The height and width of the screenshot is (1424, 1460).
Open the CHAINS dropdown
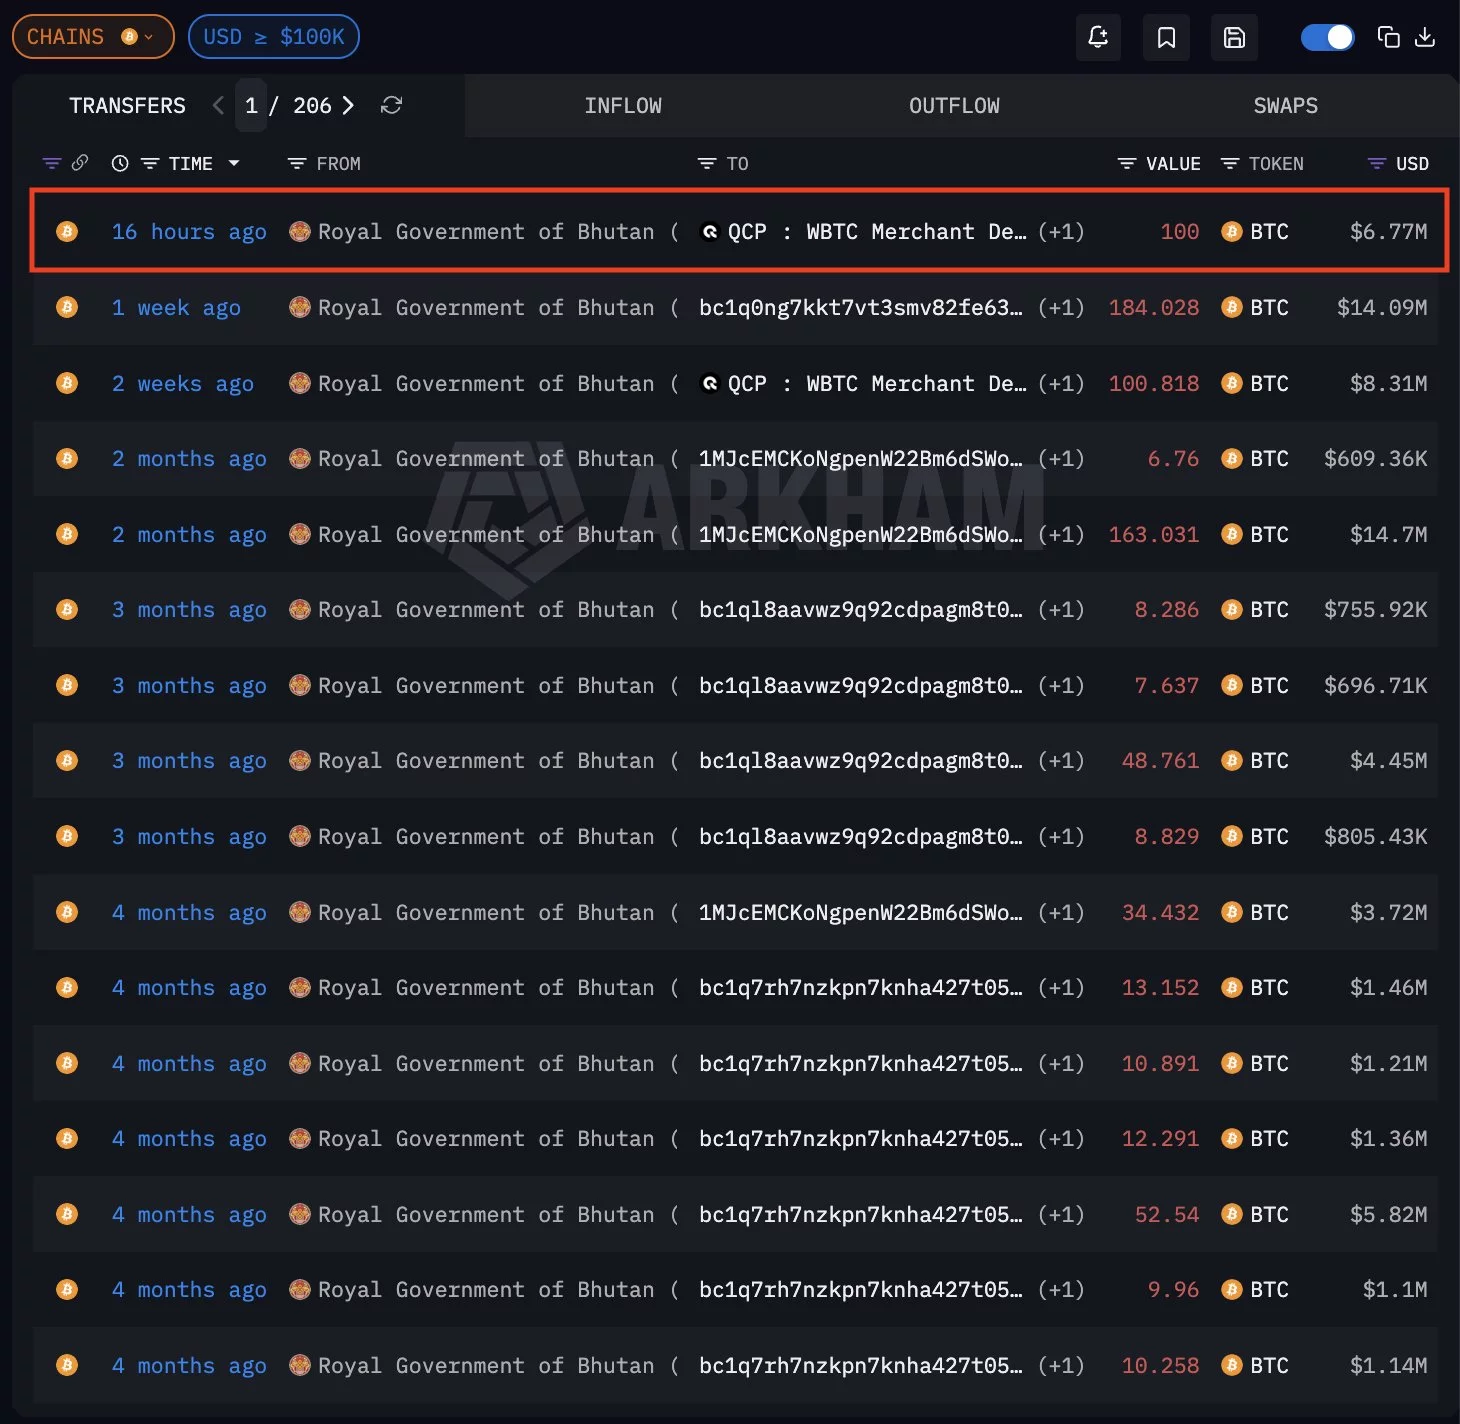click(92, 36)
